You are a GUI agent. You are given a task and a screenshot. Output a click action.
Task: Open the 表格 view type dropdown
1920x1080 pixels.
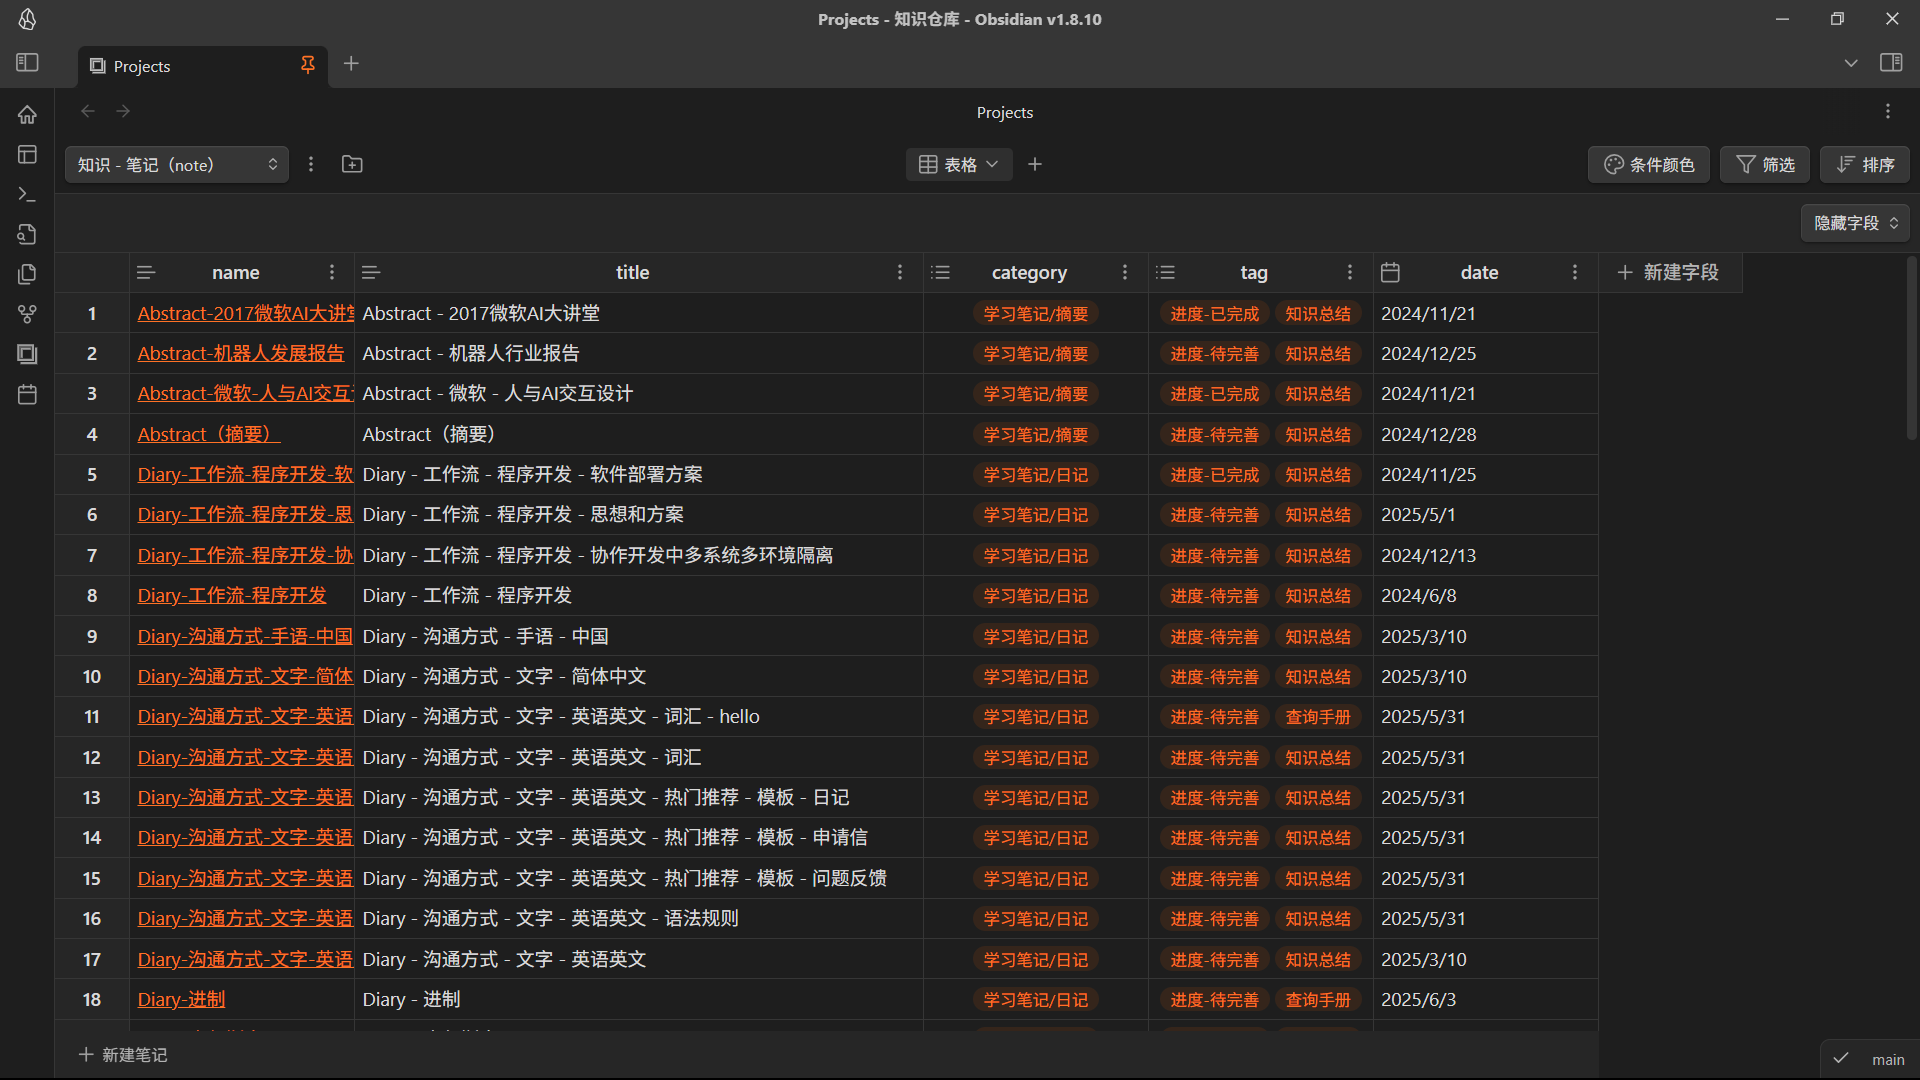958,164
